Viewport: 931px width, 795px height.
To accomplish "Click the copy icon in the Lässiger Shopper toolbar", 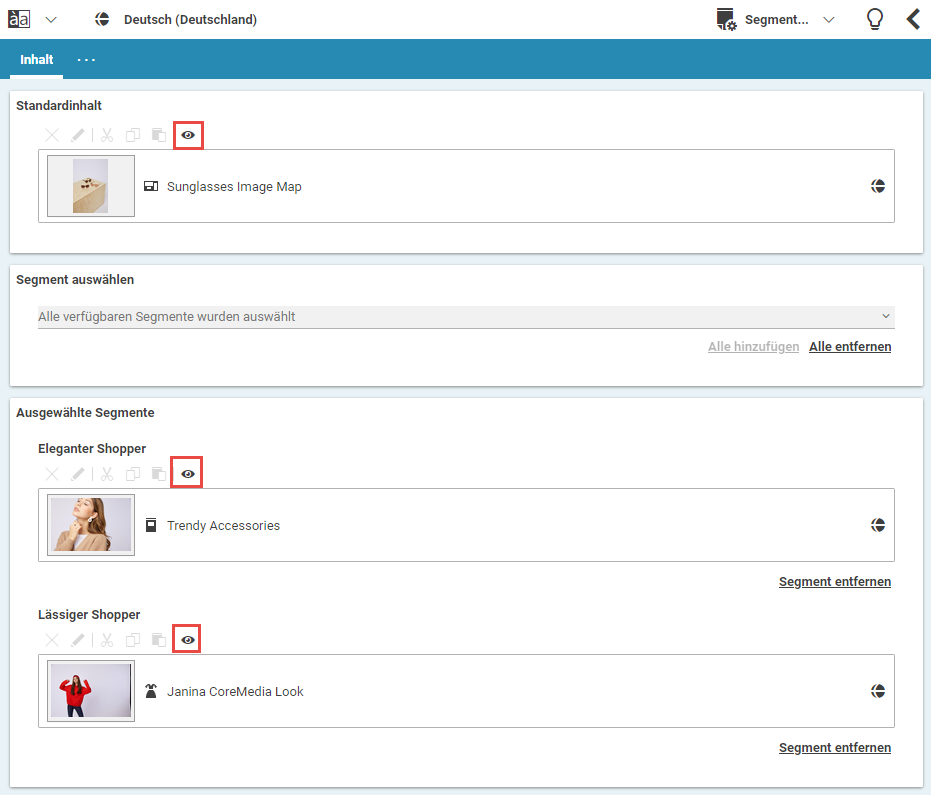I will (x=132, y=639).
